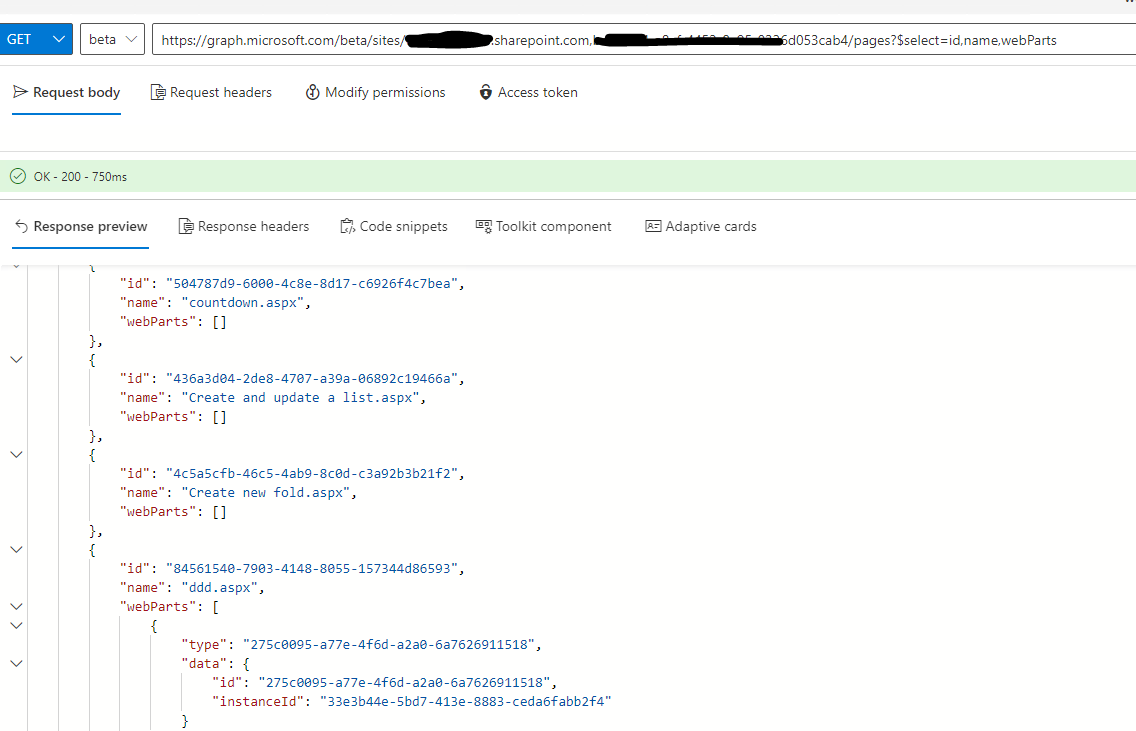The height and width of the screenshot is (731, 1136).
Task: Collapse the Create new fold.aspx entry
Action: (15, 454)
